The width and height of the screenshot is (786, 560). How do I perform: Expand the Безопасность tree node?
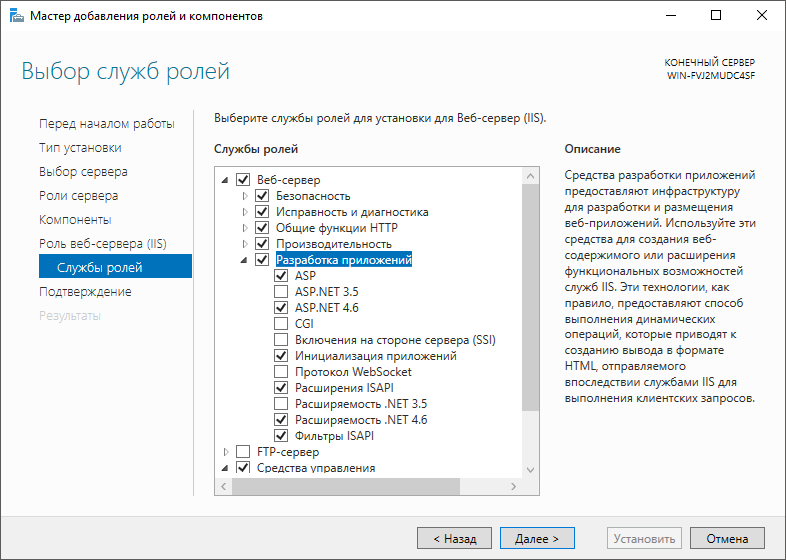coord(244,196)
